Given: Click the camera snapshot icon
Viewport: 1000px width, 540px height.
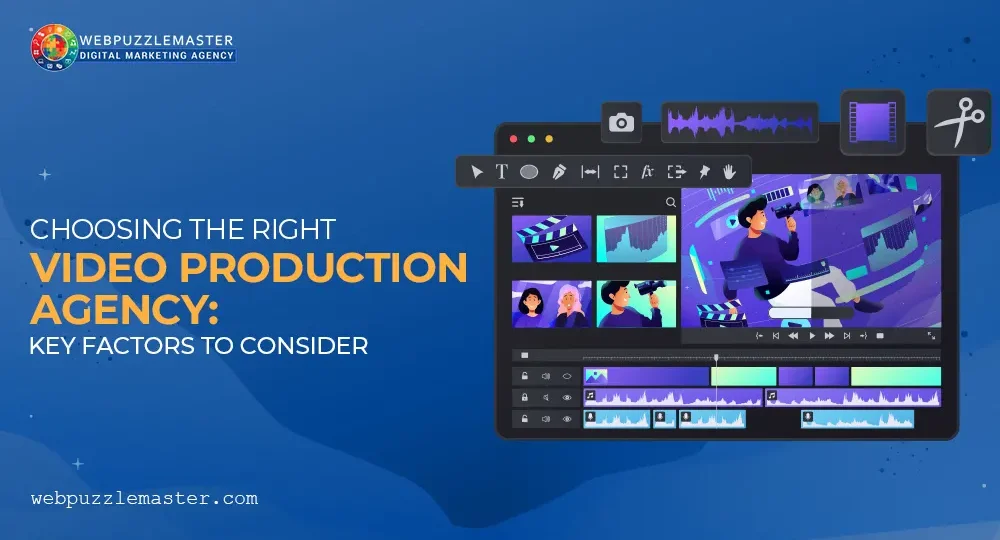Looking at the screenshot, I should [x=621, y=123].
